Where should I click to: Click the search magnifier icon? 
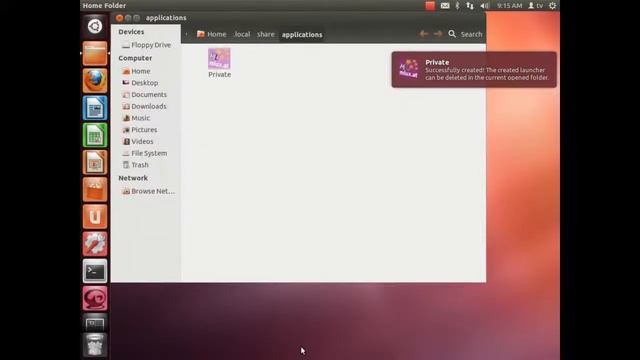[x=452, y=34]
